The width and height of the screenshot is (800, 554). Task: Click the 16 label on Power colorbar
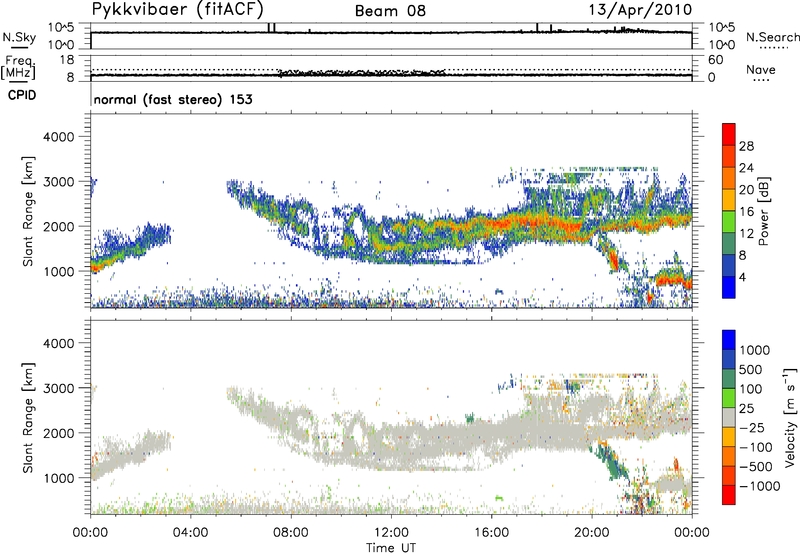pyautogui.click(x=746, y=212)
